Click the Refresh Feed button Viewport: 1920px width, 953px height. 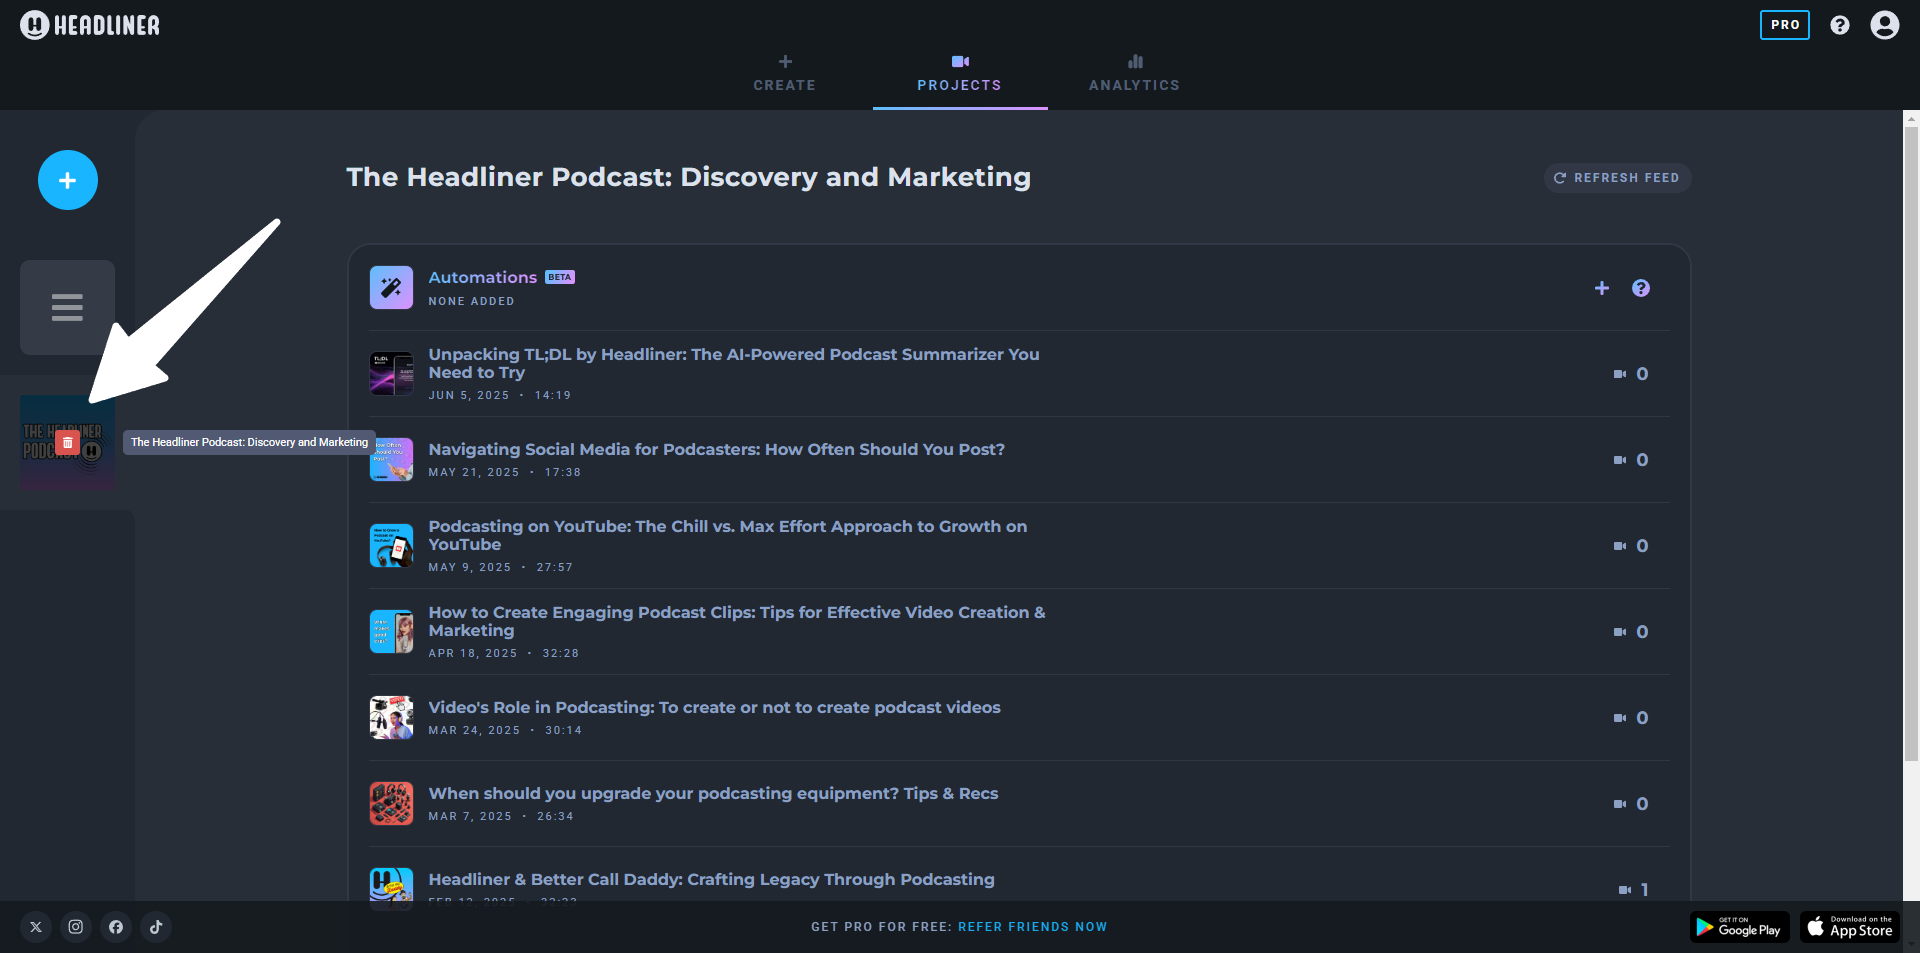(x=1617, y=178)
